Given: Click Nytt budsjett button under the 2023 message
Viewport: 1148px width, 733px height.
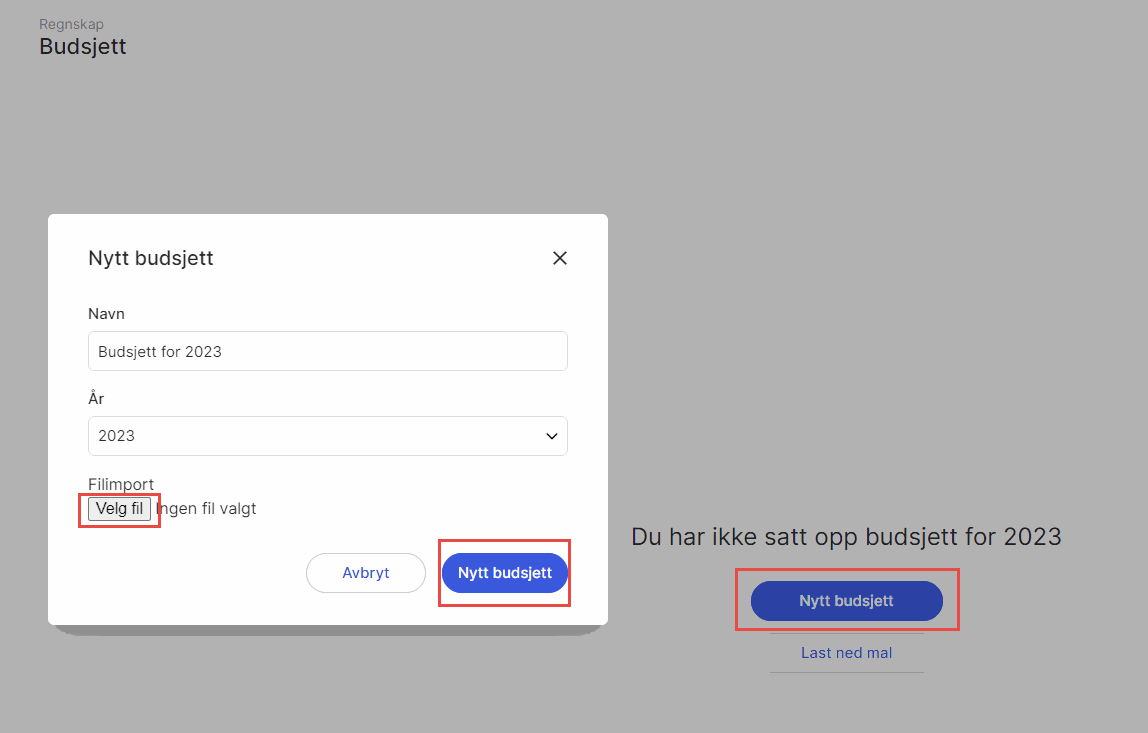Looking at the screenshot, I should pyautogui.click(x=846, y=600).
